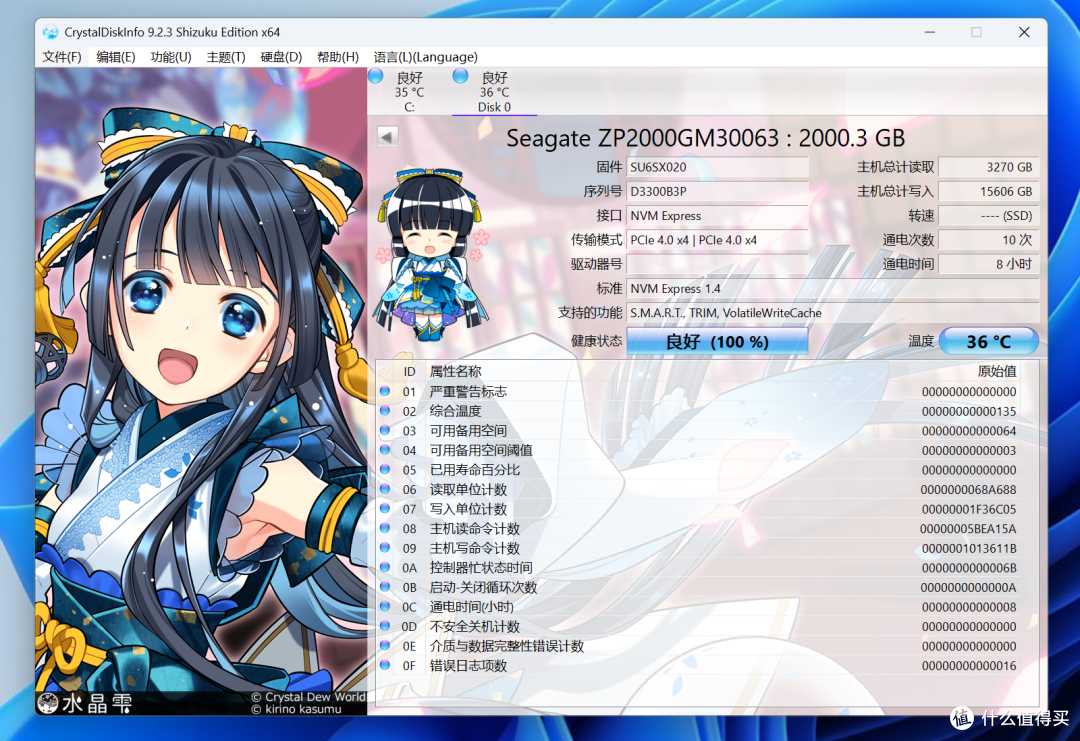The height and width of the screenshot is (741, 1080).
Task: Minimize the CrystalDiskInfo window
Action: (x=929, y=32)
